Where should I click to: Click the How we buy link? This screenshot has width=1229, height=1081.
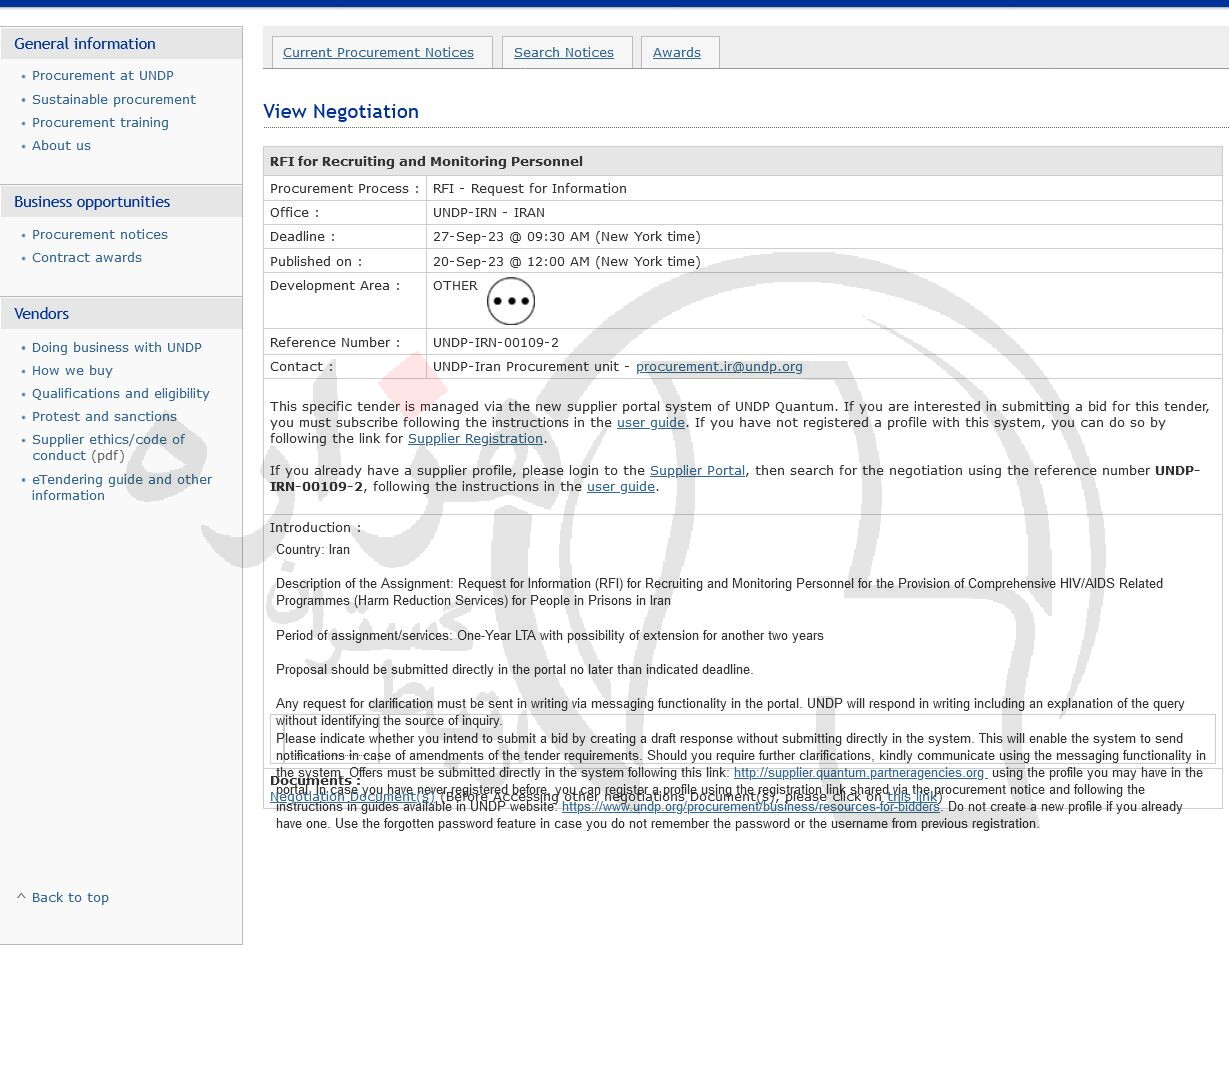coord(72,371)
